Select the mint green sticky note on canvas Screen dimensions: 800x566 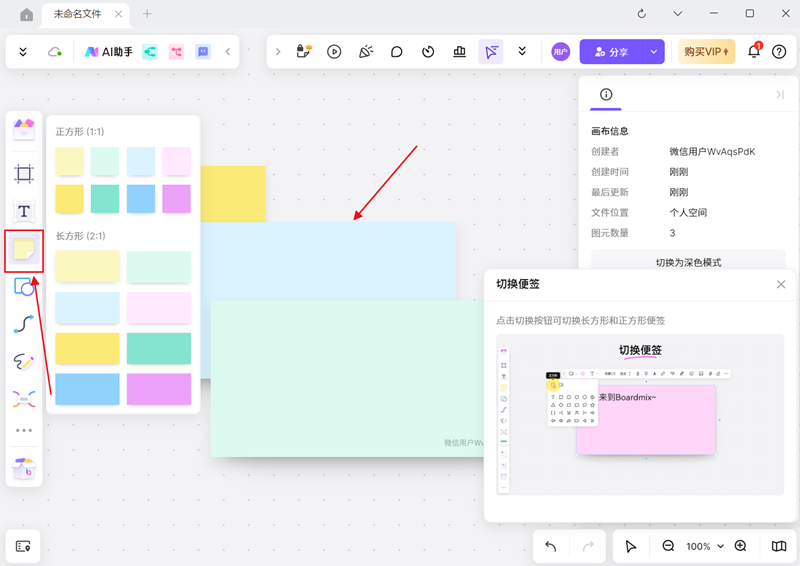[x=347, y=378]
